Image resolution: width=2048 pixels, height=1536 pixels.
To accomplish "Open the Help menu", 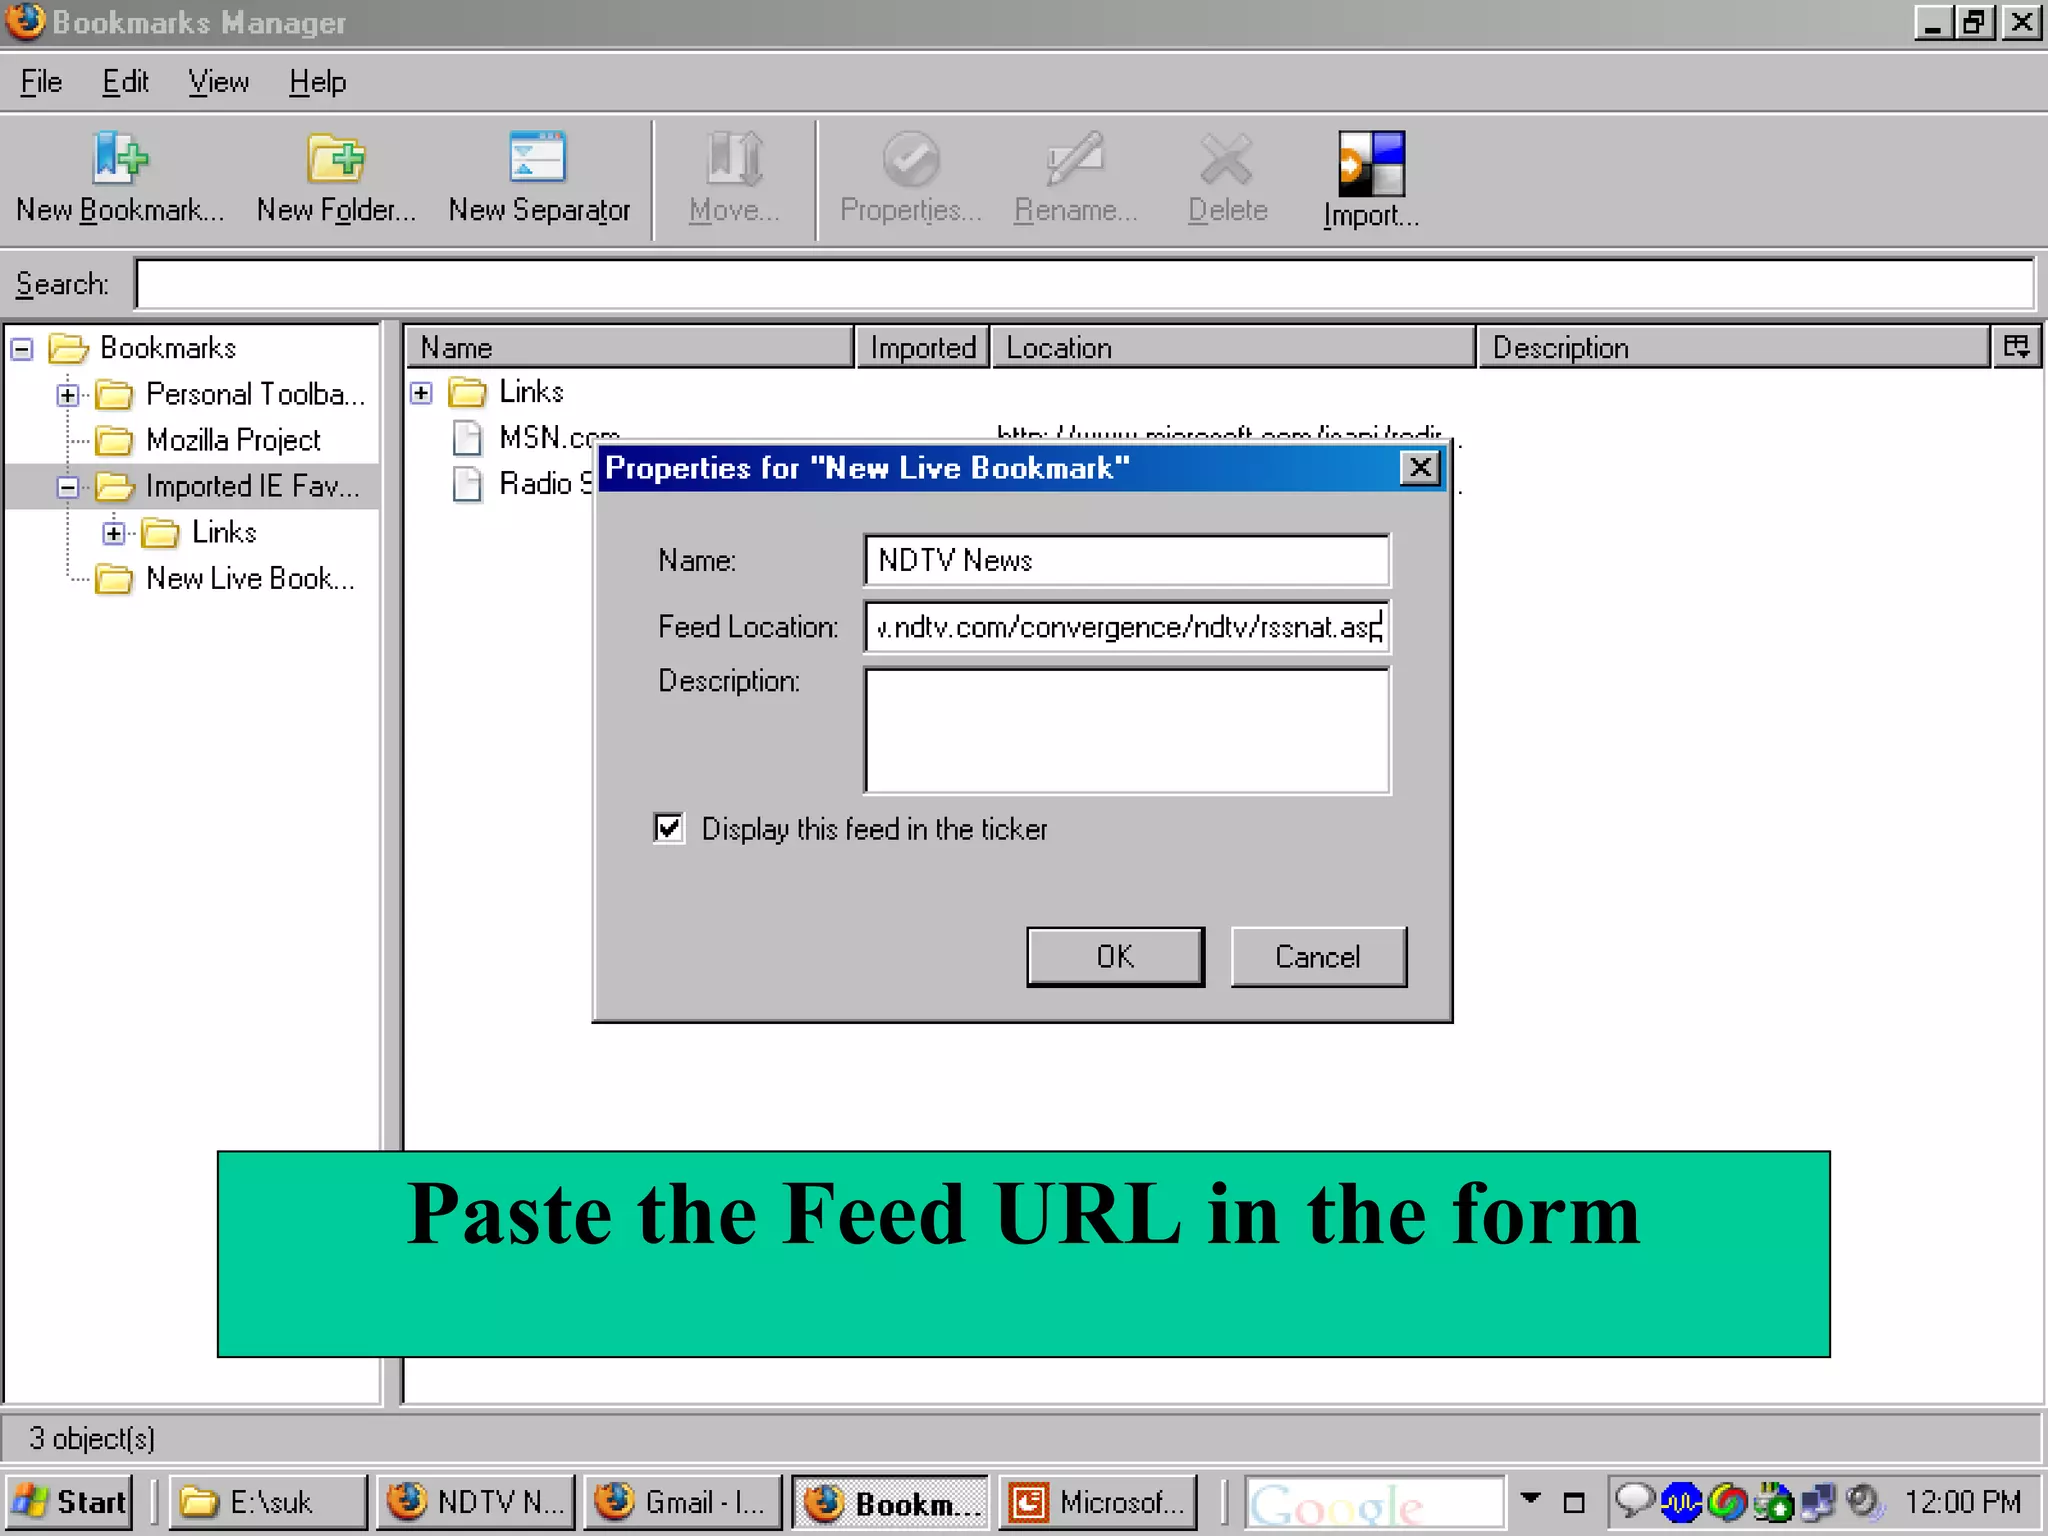I will 317,81.
